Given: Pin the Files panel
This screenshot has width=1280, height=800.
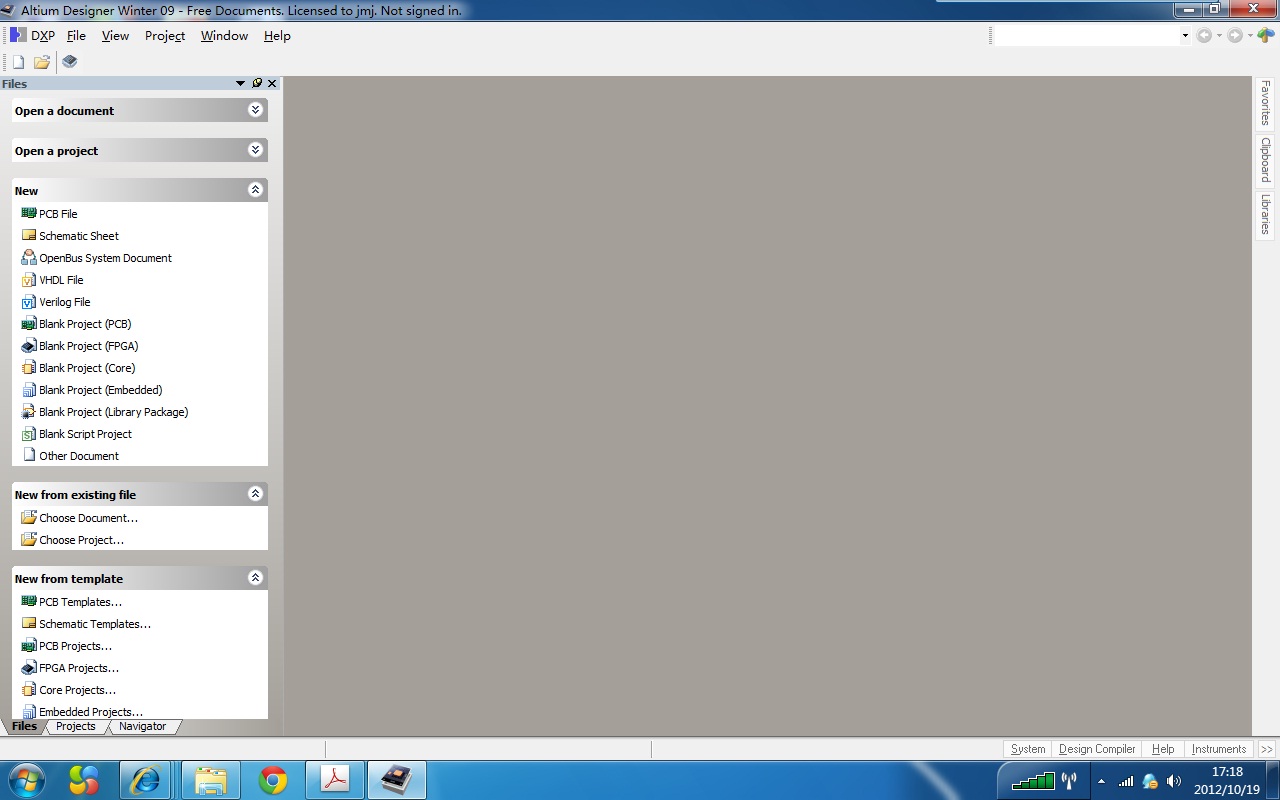Looking at the screenshot, I should pyautogui.click(x=257, y=83).
